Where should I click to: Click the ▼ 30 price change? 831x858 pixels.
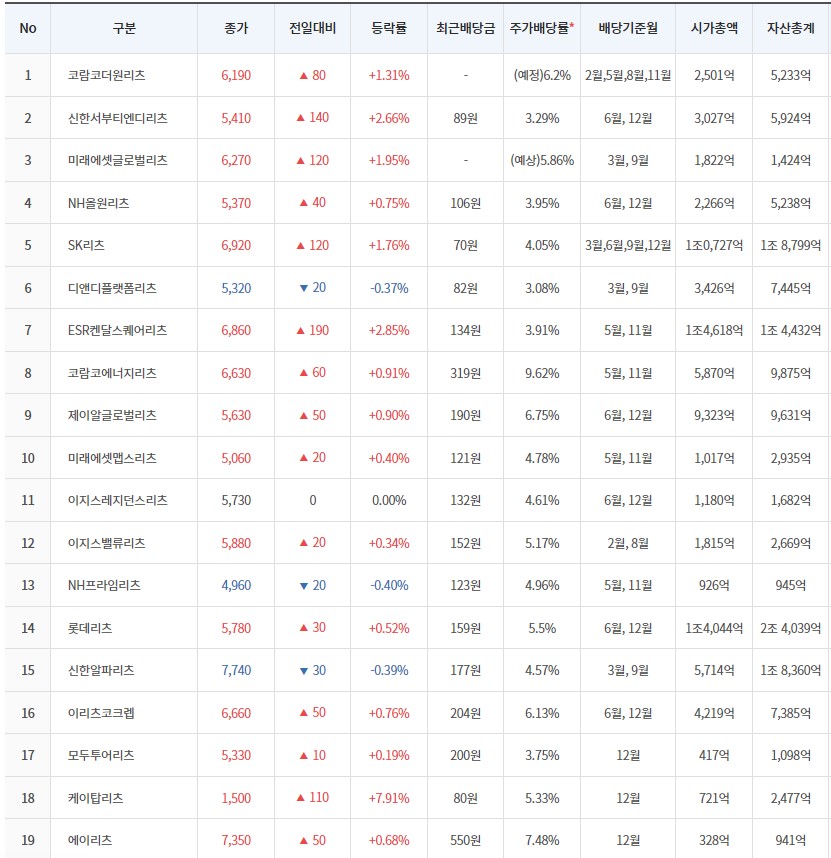(x=312, y=670)
